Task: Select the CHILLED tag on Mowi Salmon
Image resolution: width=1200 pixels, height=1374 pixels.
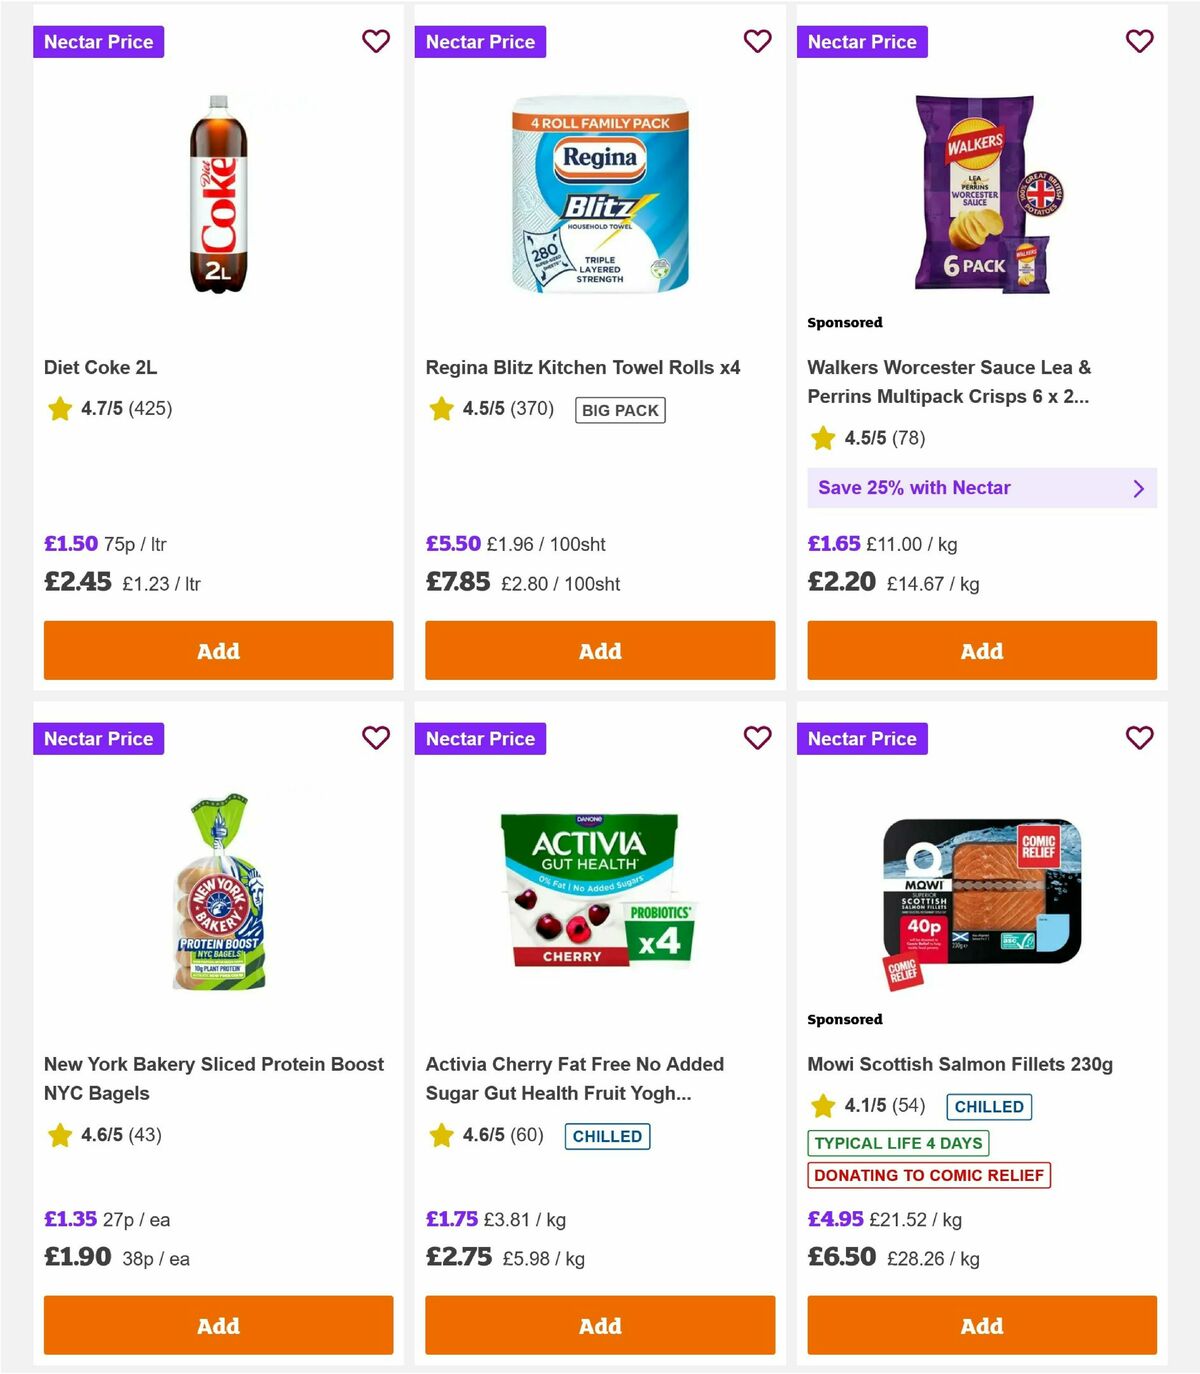Action: 989,1107
